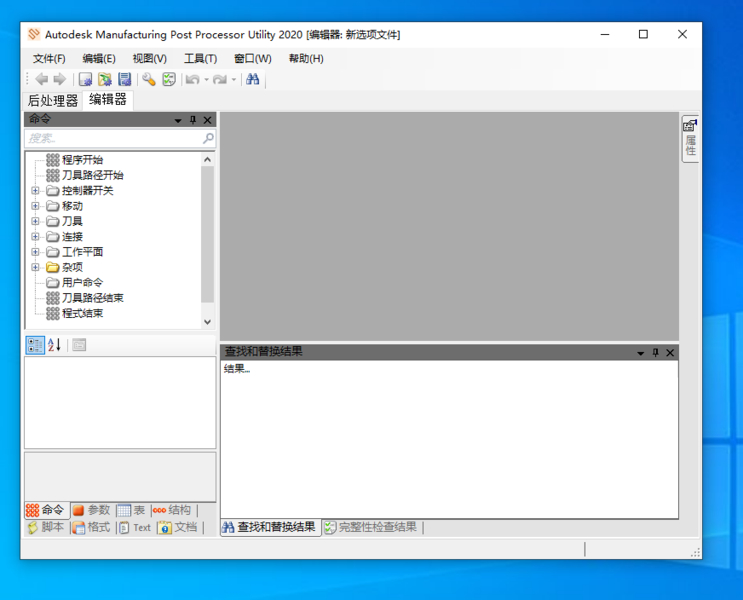Image resolution: width=743 pixels, height=600 pixels.
Task: Click the Autodesk application logo icon
Action: point(34,34)
